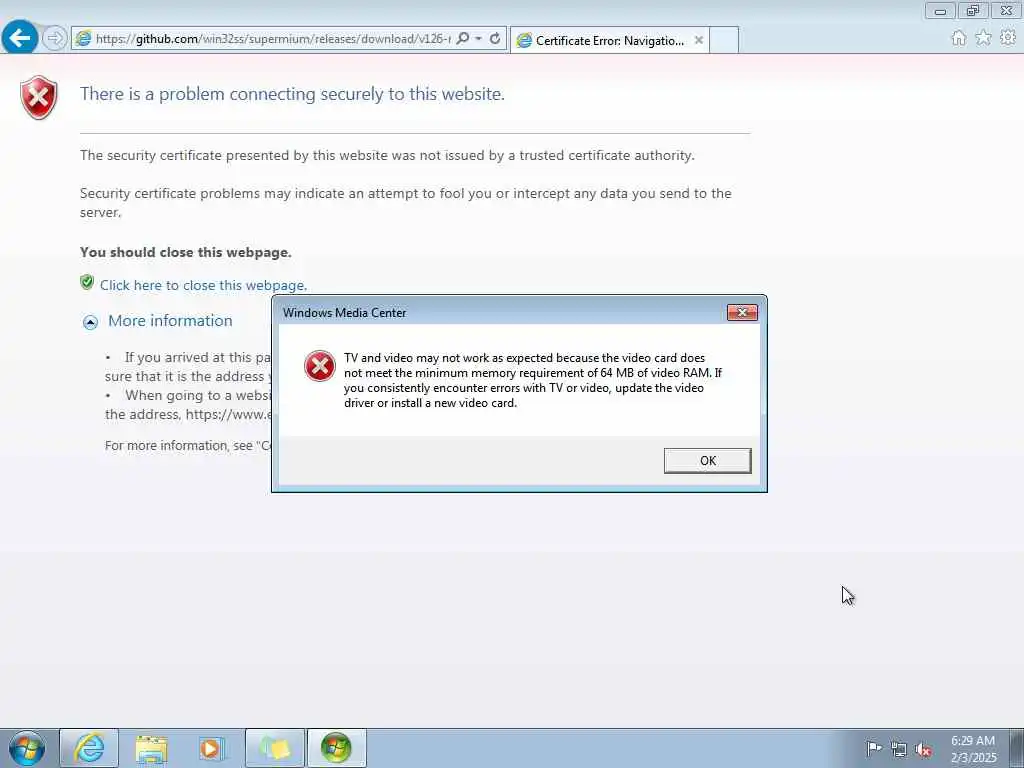The height and width of the screenshot is (768, 1024).
Task: Go back with the blue back arrow
Action: point(20,37)
